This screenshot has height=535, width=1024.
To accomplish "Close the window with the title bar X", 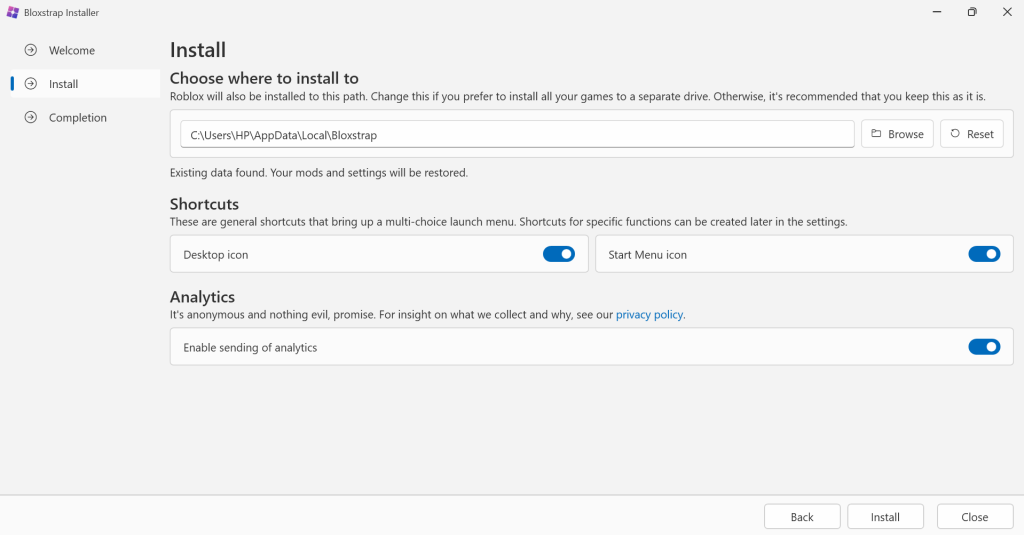I will click(1007, 12).
